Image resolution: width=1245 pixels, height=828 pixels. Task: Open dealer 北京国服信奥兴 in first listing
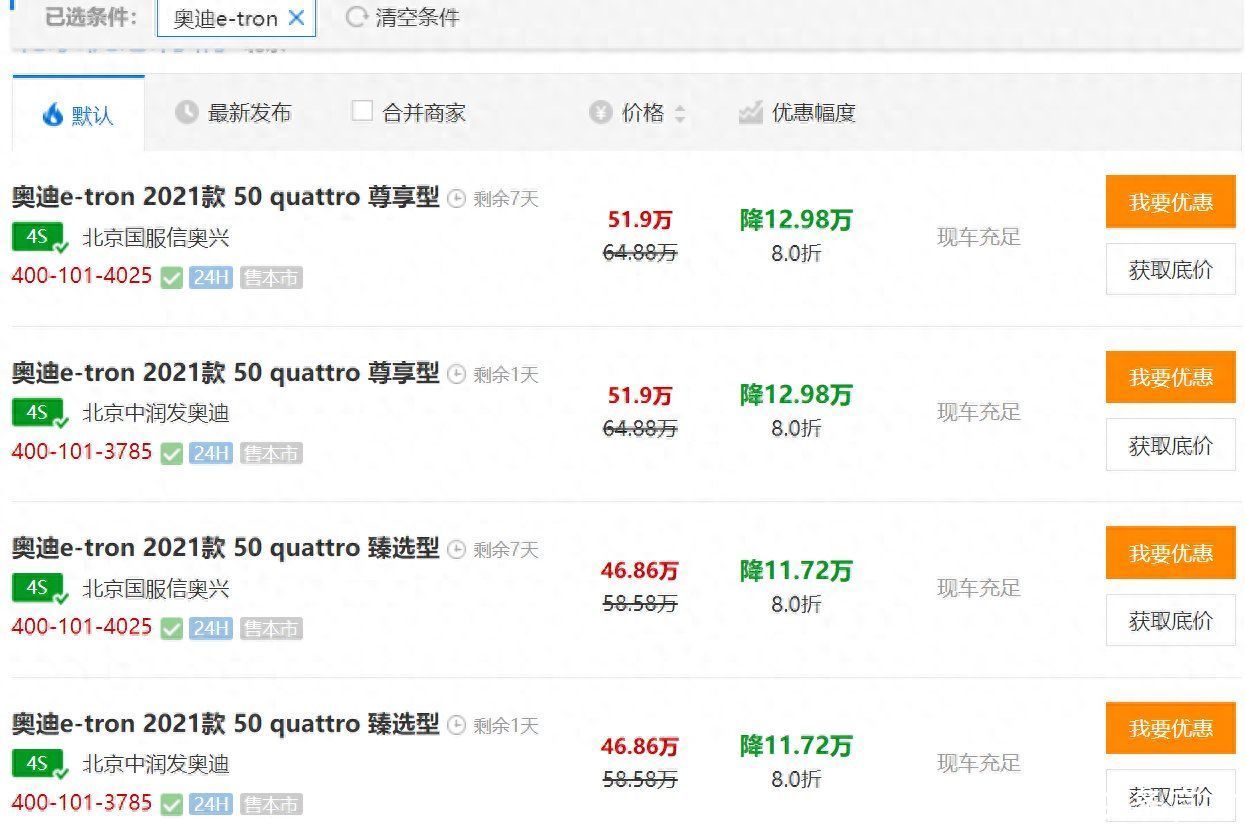[x=156, y=238]
